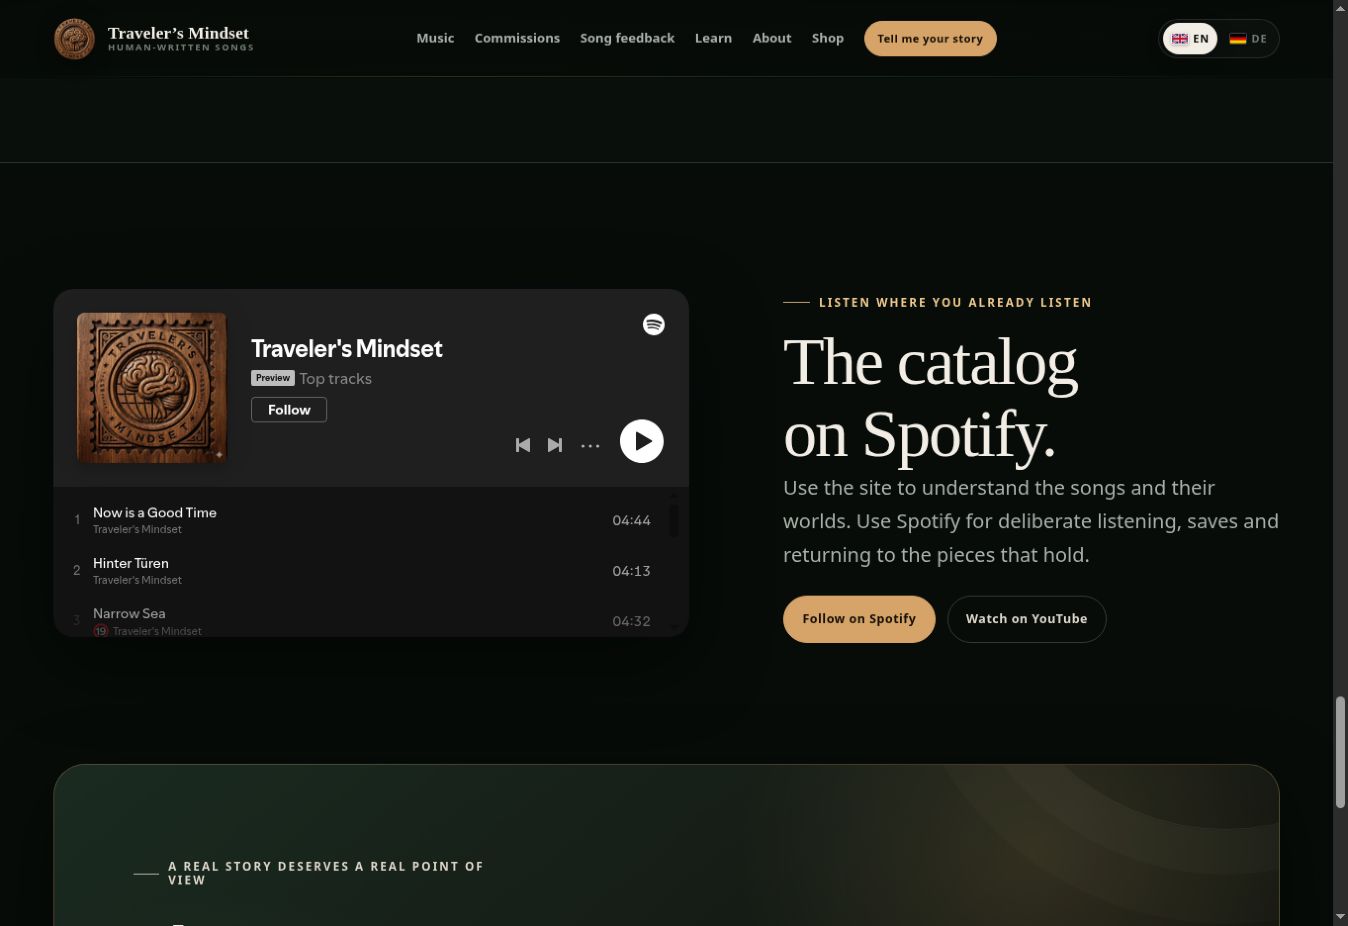
Task: Click the Traveler's Mindset logo emblem
Action: coord(74,39)
